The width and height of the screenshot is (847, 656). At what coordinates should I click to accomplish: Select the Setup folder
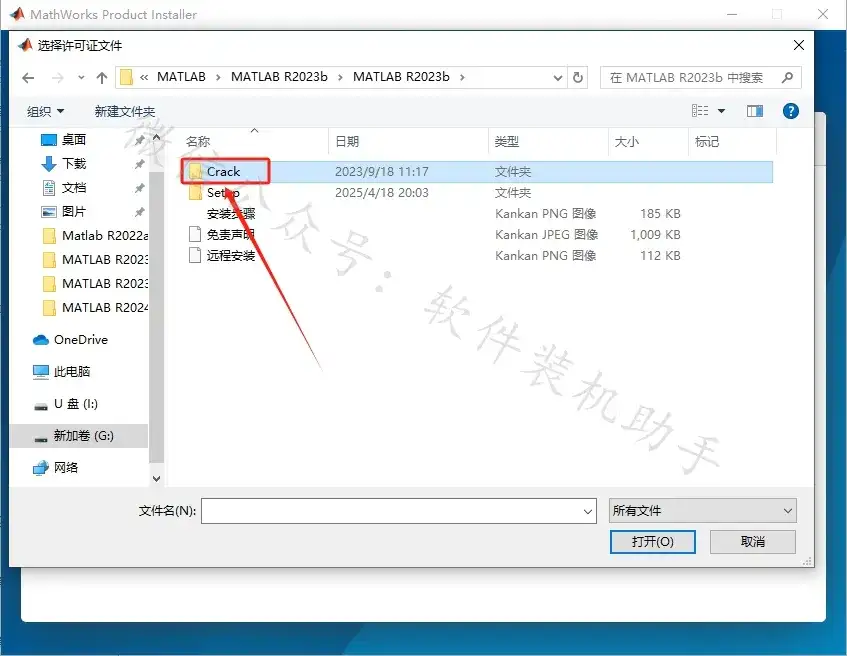click(x=223, y=193)
